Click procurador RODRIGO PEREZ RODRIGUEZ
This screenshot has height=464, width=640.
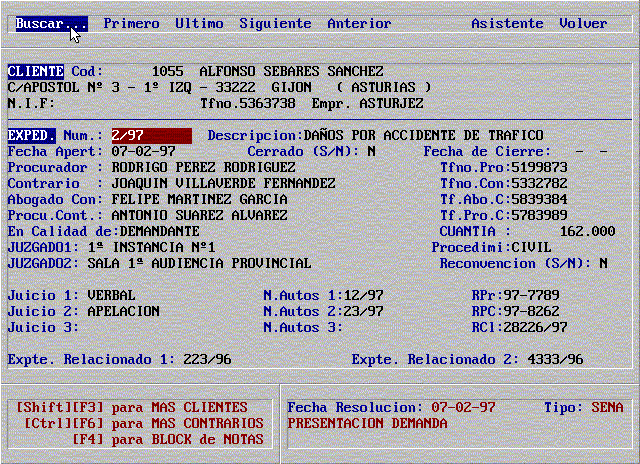203,167
